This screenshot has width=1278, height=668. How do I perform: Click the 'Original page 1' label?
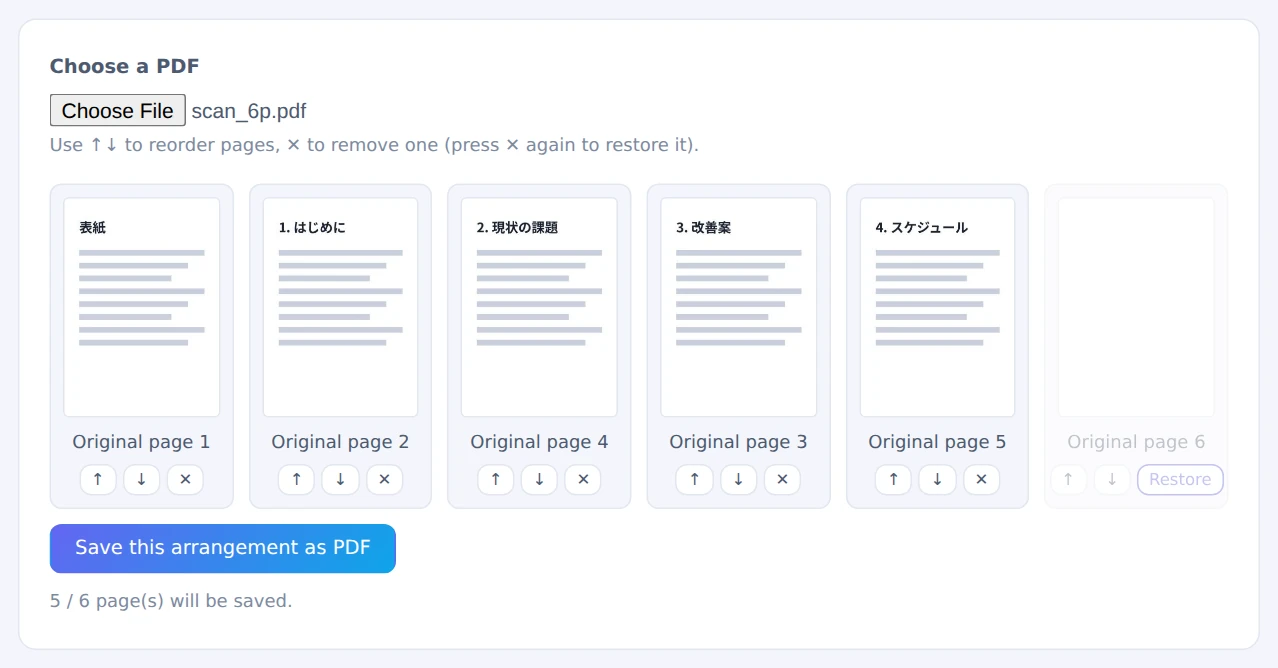tap(141, 442)
